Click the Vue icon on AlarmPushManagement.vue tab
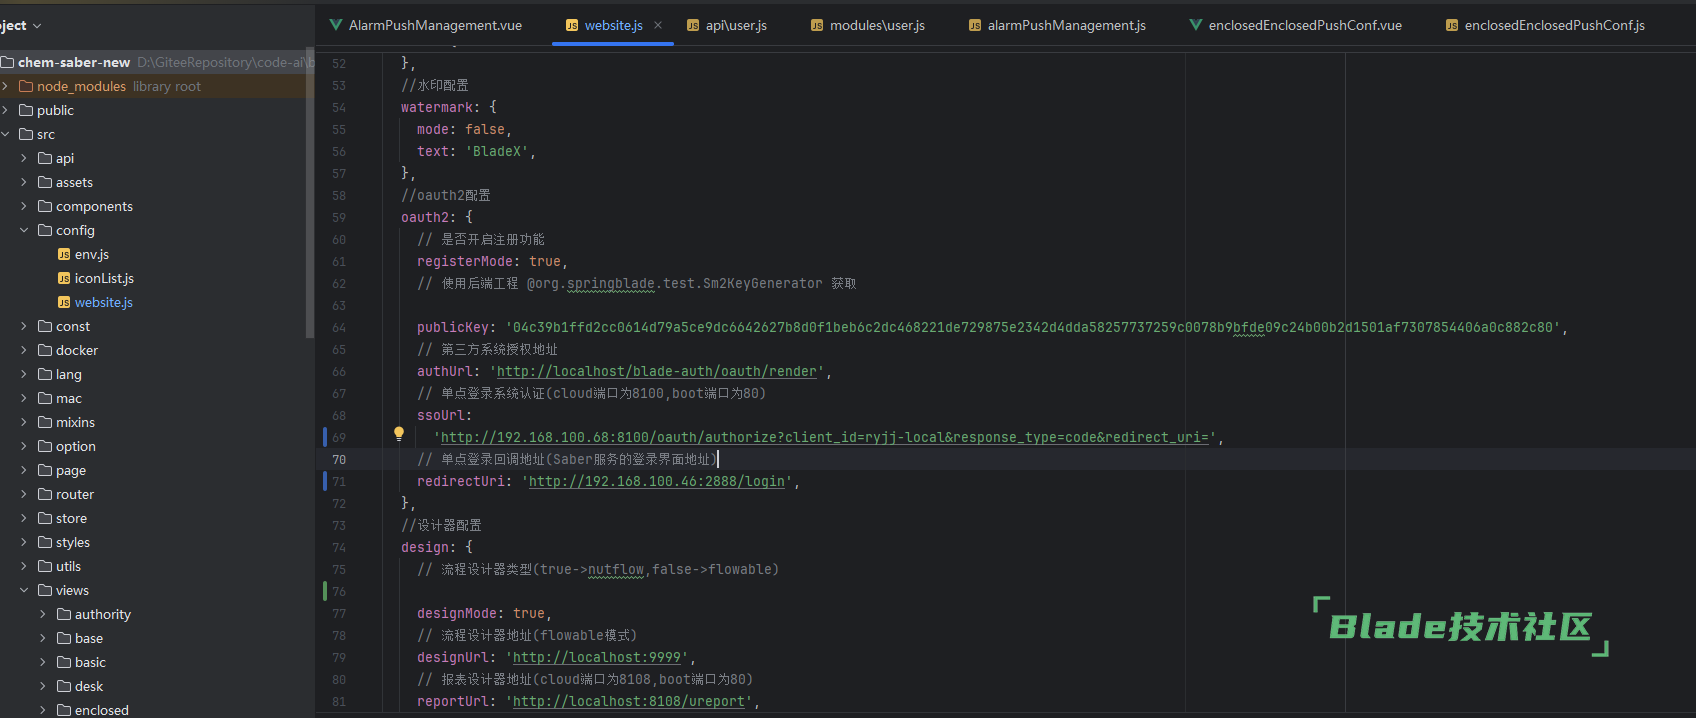 pyautogui.click(x=336, y=25)
